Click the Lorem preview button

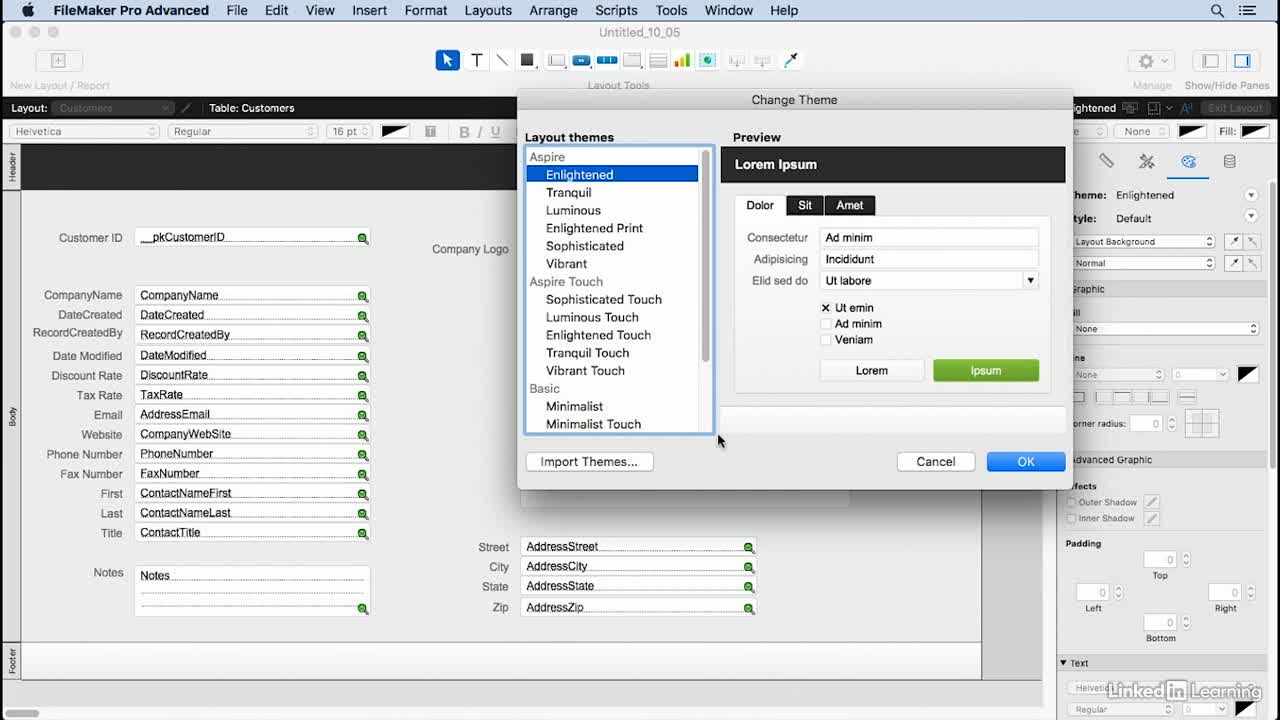pos(872,371)
